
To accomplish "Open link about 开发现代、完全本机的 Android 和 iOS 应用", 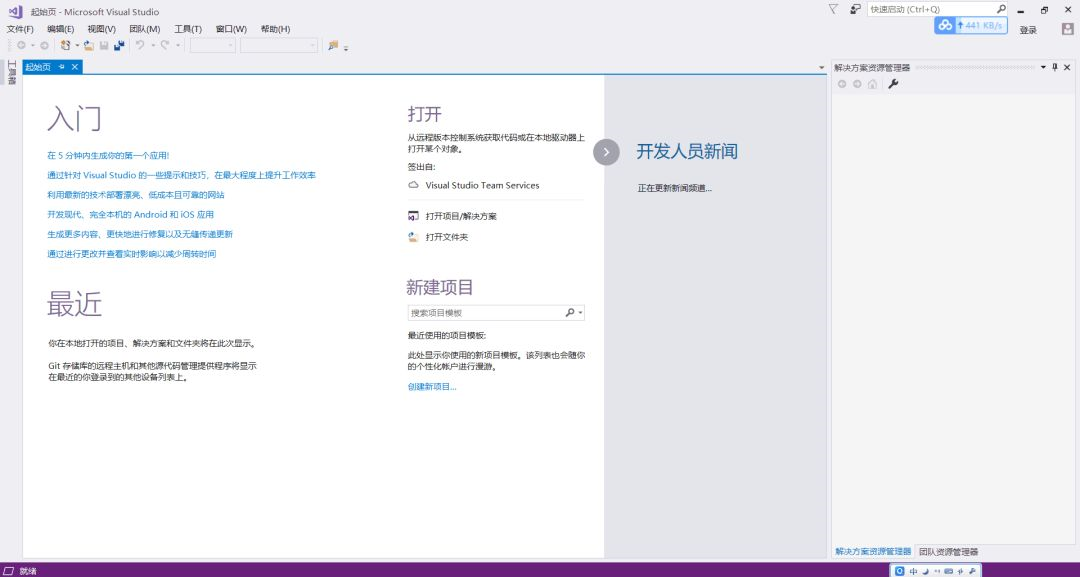I will (x=130, y=214).
